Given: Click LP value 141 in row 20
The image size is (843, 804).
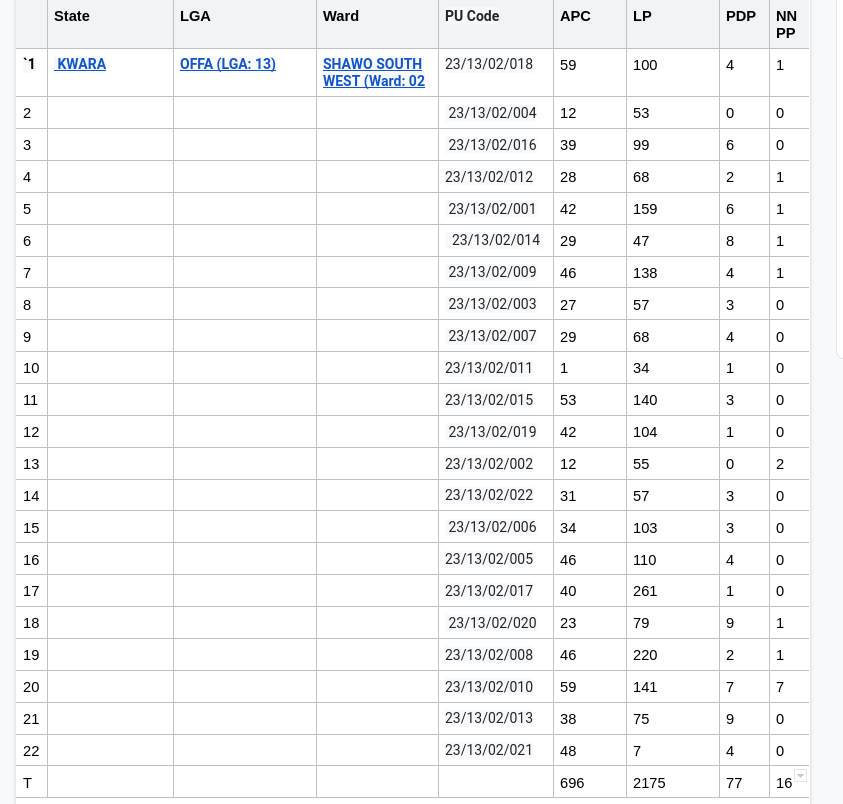Looking at the screenshot, I should (645, 687).
